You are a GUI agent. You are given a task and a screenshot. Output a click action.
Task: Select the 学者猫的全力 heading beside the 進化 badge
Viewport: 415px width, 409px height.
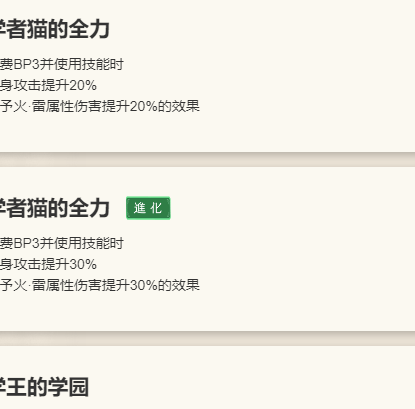pos(55,208)
